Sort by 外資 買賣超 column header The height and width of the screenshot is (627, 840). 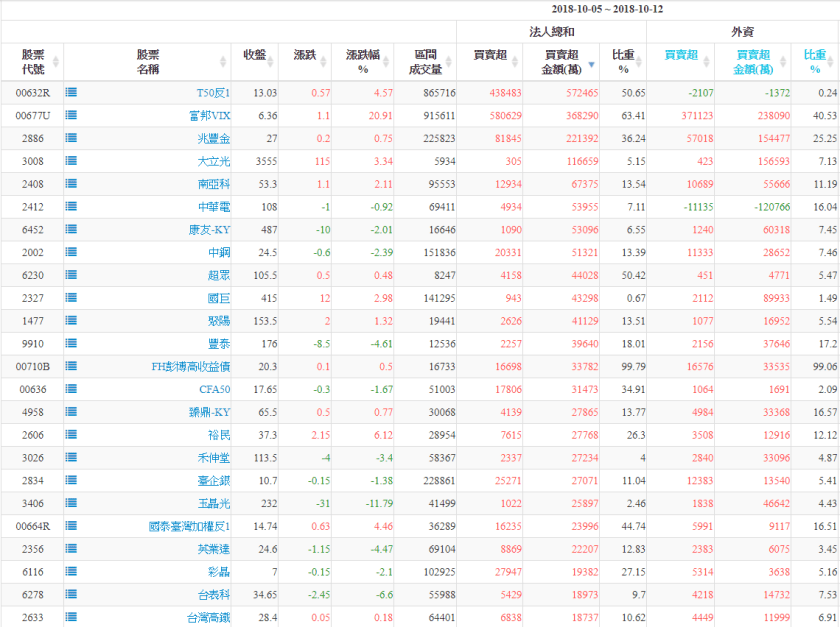pyautogui.click(x=681, y=55)
